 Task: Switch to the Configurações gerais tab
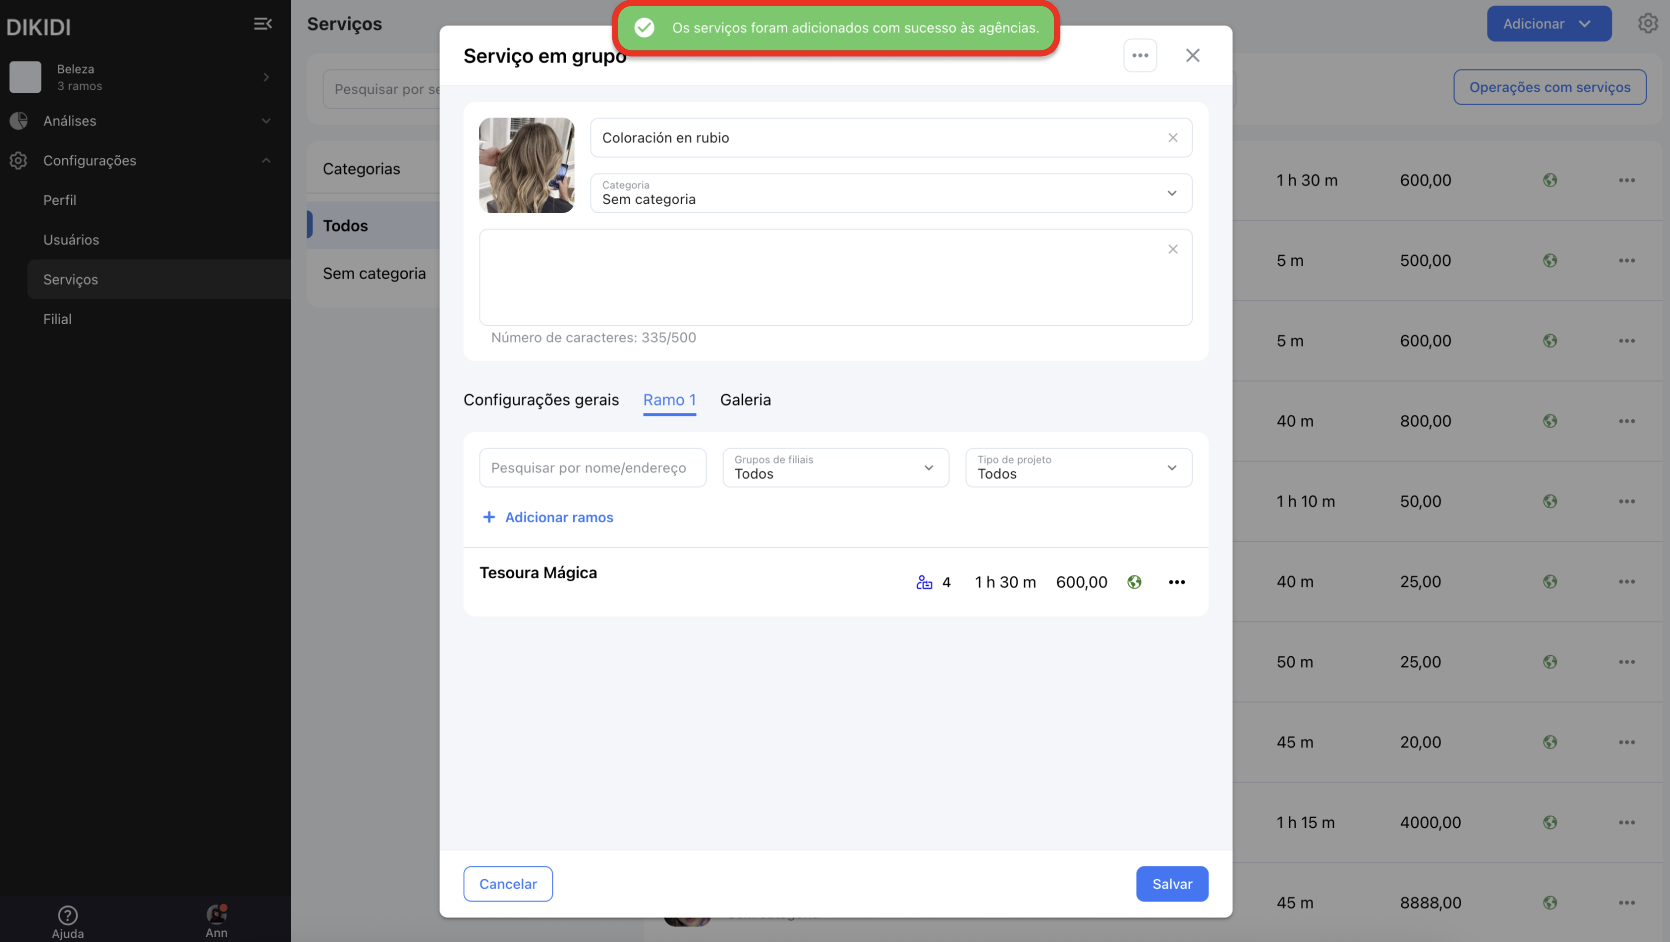pyautogui.click(x=541, y=400)
